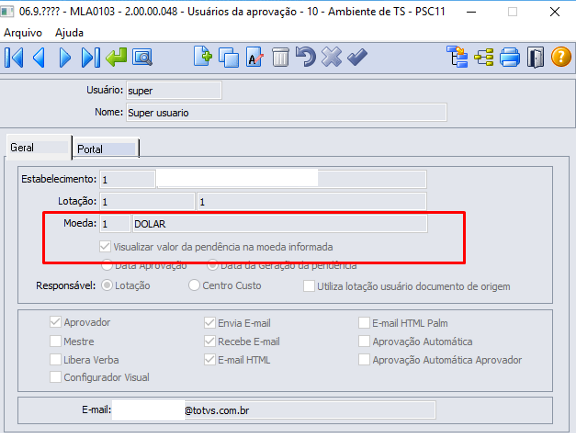Close the MLA0103 window
The image size is (577, 433).
coord(555,12)
